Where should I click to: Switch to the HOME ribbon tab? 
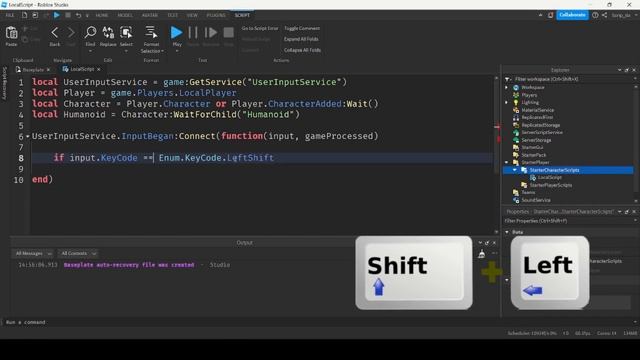click(x=102, y=15)
